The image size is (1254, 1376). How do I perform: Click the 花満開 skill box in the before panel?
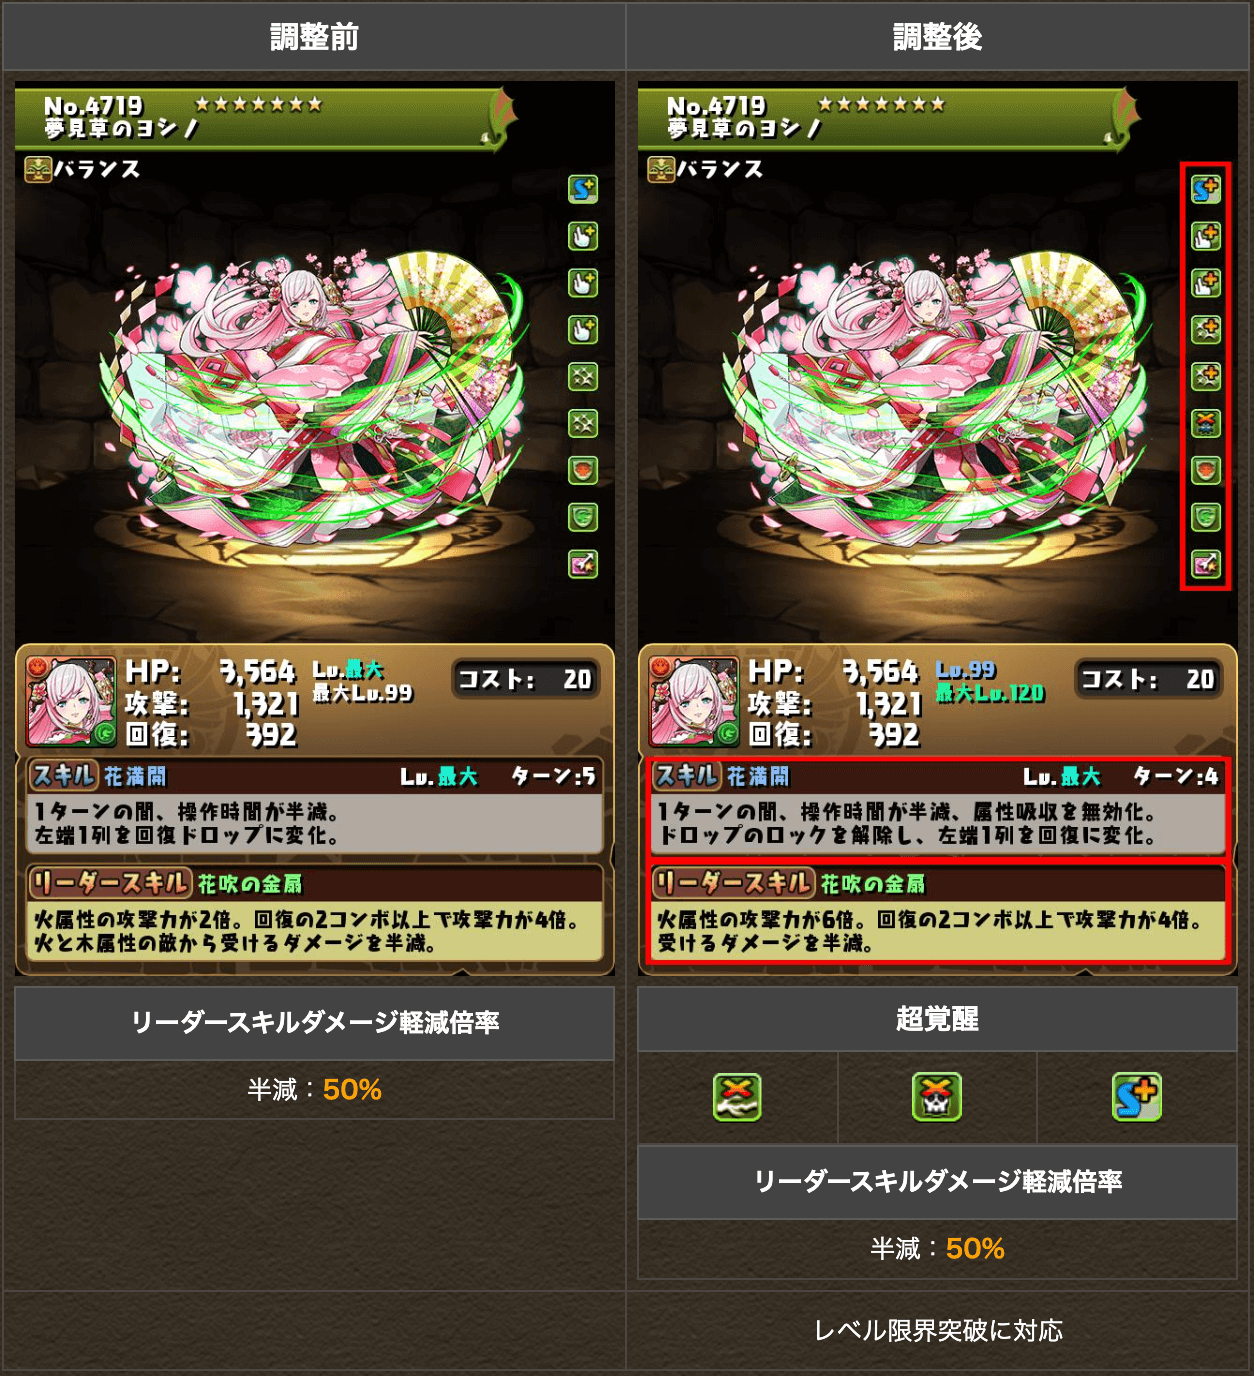pos(315,808)
